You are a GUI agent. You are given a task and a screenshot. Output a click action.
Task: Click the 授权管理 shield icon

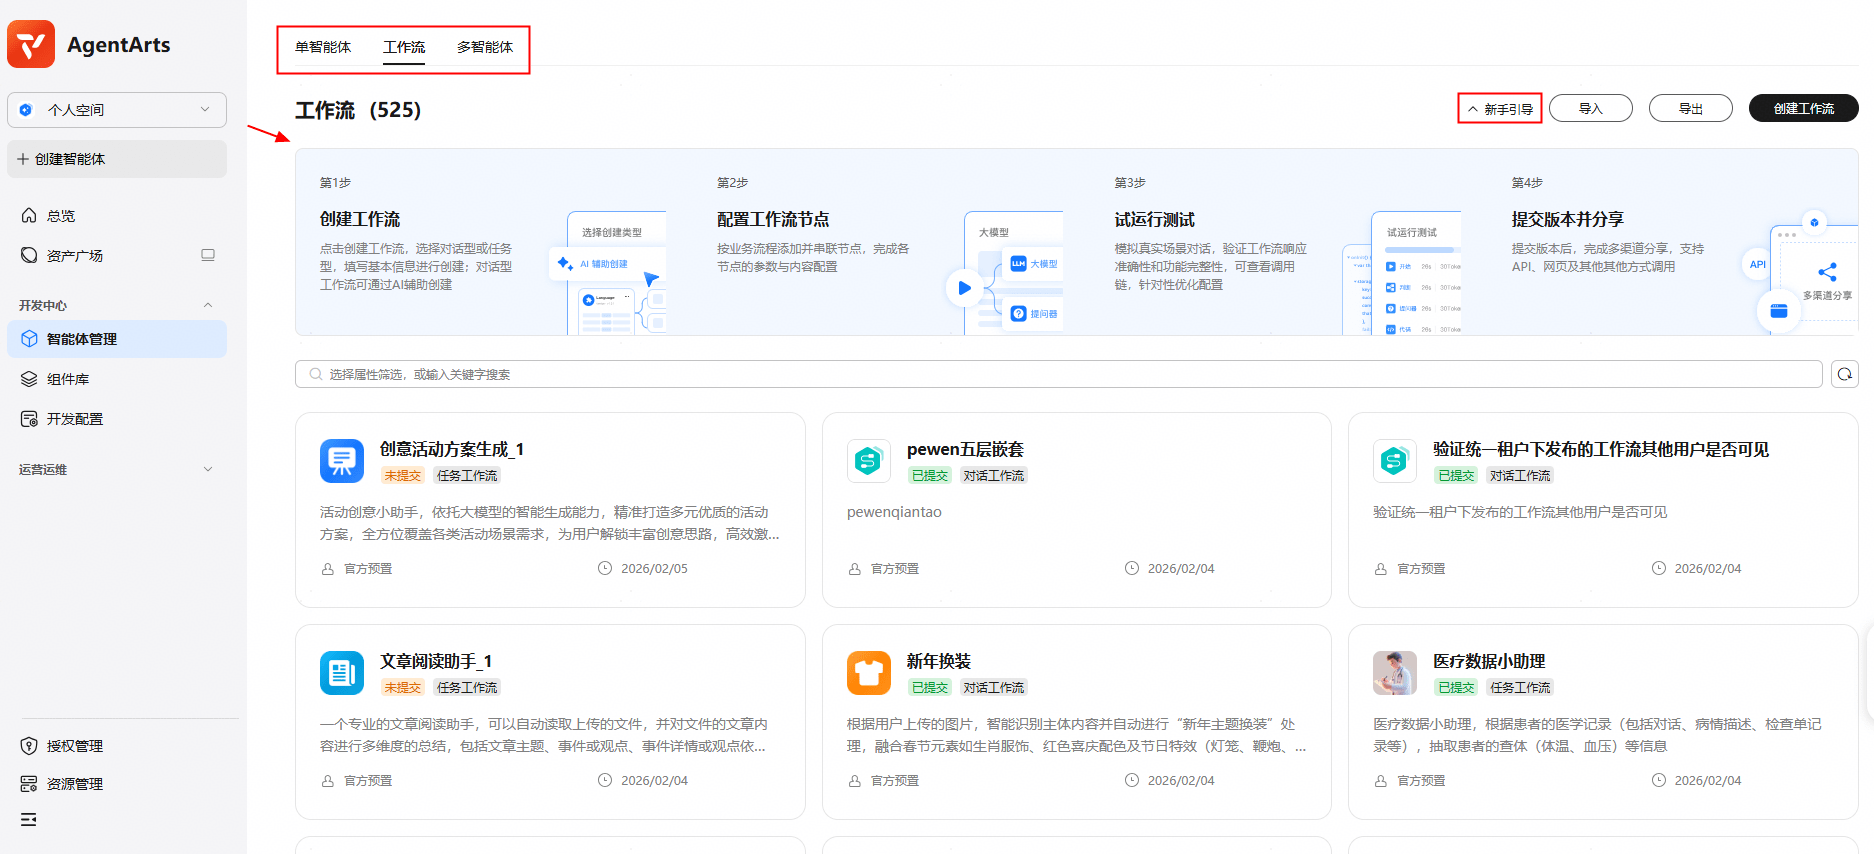click(x=29, y=746)
